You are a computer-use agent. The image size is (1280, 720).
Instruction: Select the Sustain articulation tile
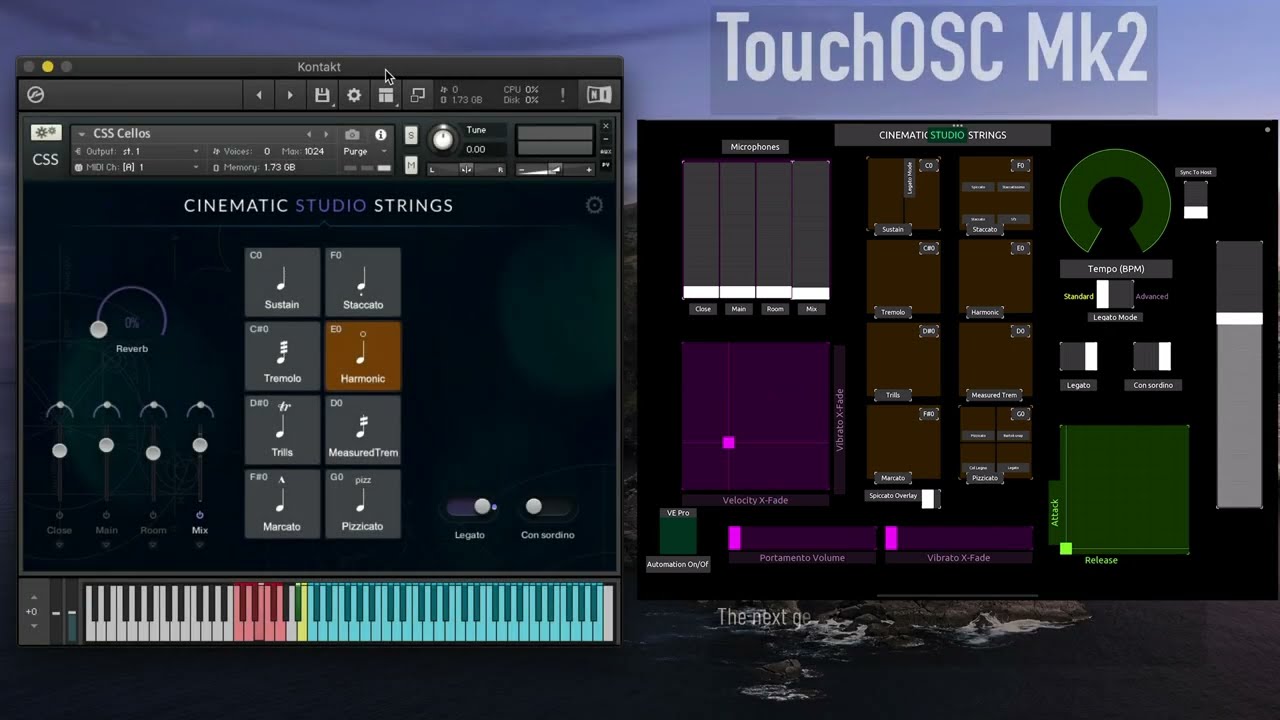(282, 282)
